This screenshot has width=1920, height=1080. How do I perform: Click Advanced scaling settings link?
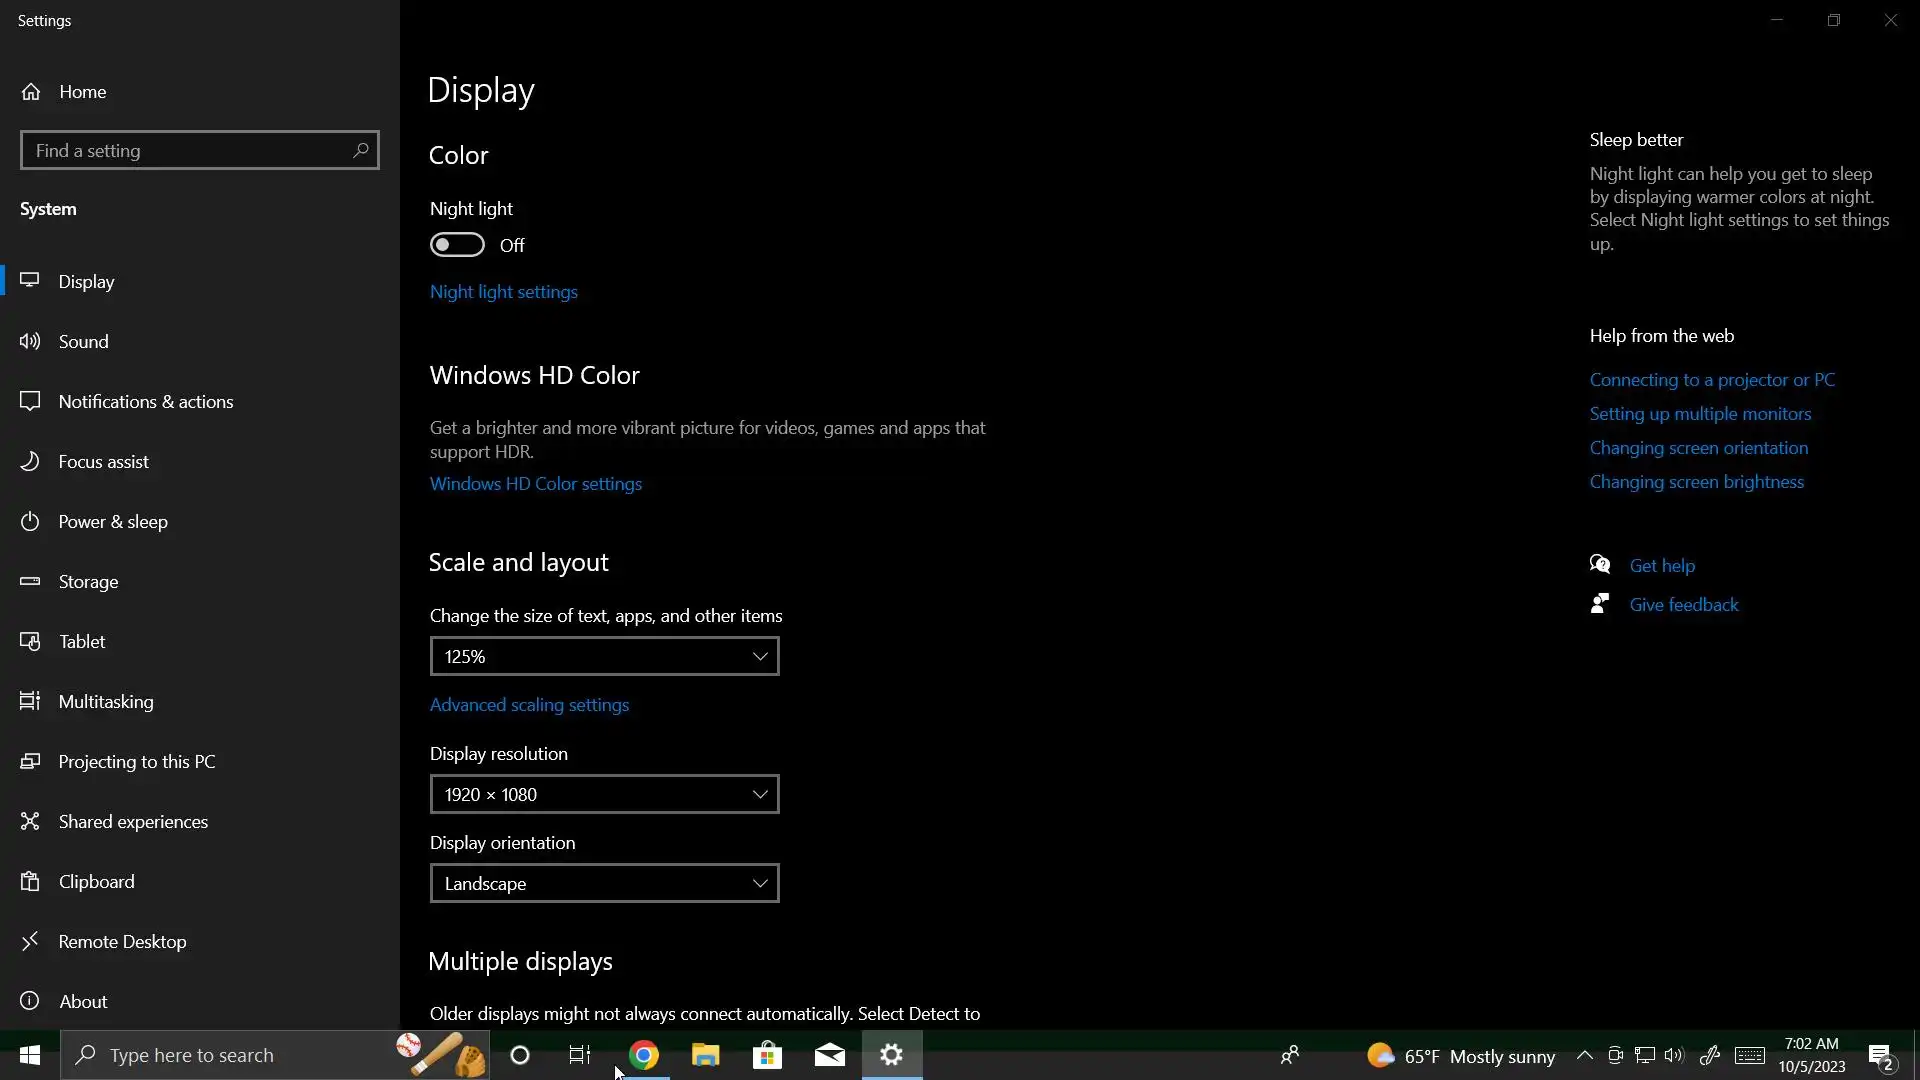click(x=529, y=705)
